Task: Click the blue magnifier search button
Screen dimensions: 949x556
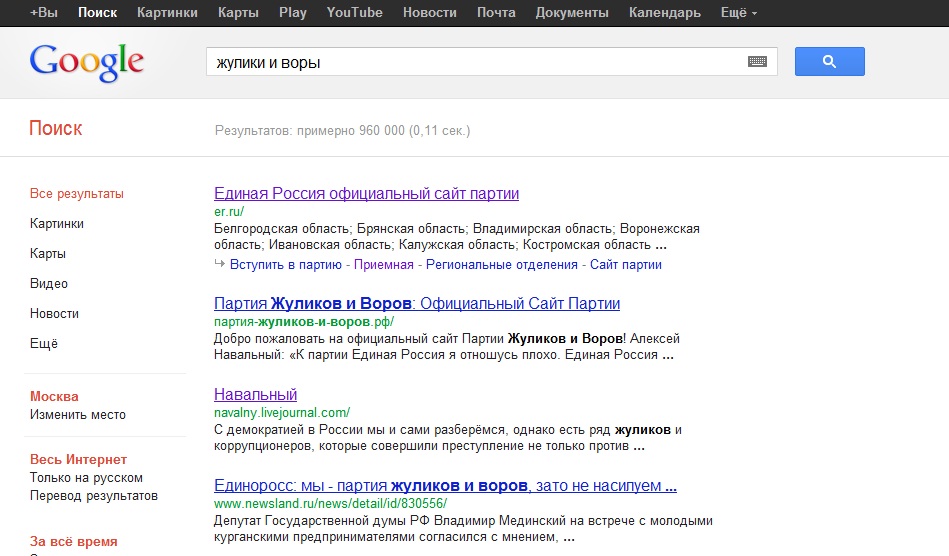Action: click(x=829, y=61)
